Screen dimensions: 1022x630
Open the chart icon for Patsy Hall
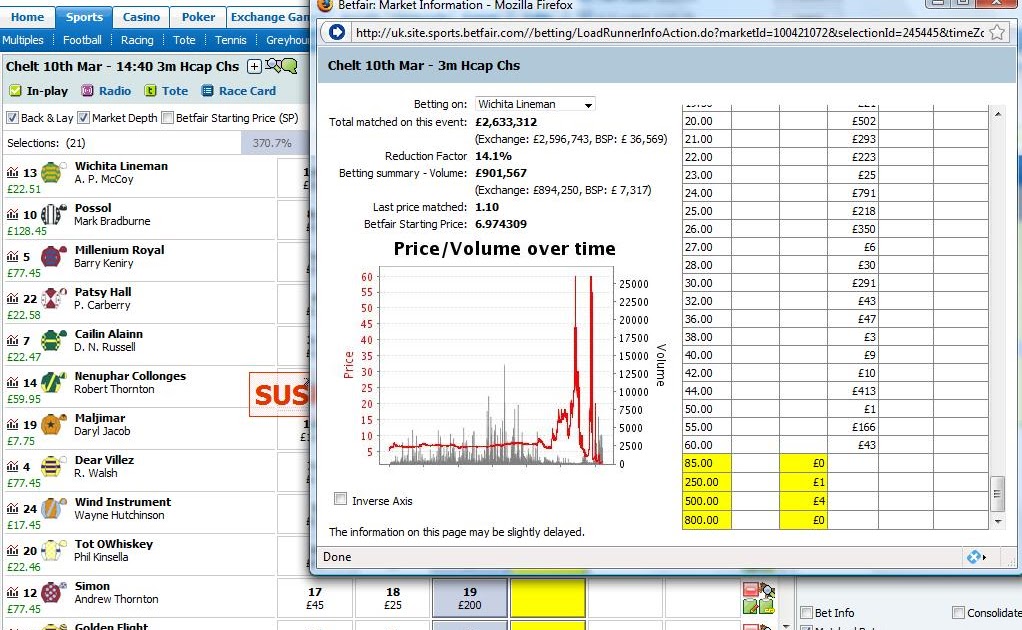[12, 298]
